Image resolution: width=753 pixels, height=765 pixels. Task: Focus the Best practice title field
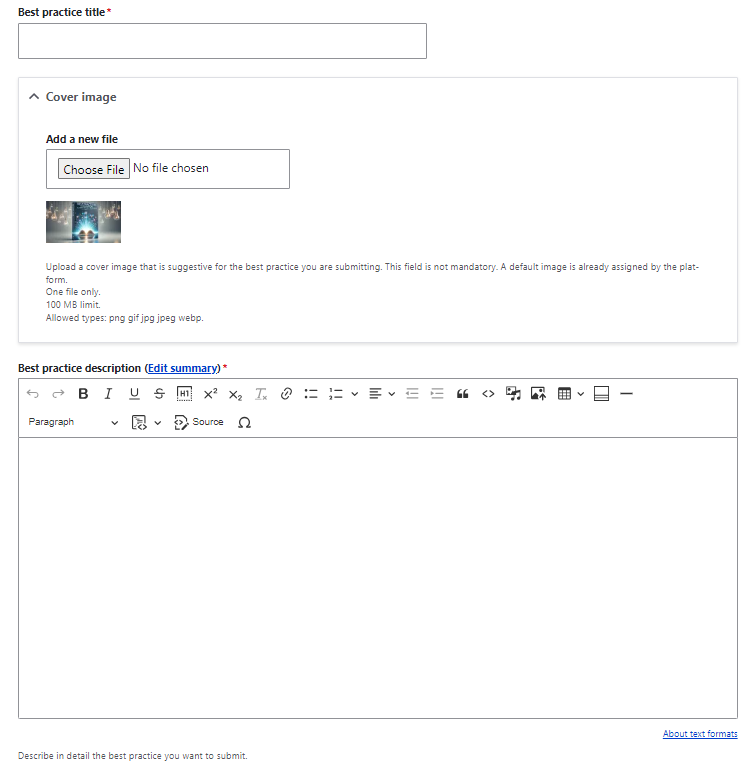222,41
